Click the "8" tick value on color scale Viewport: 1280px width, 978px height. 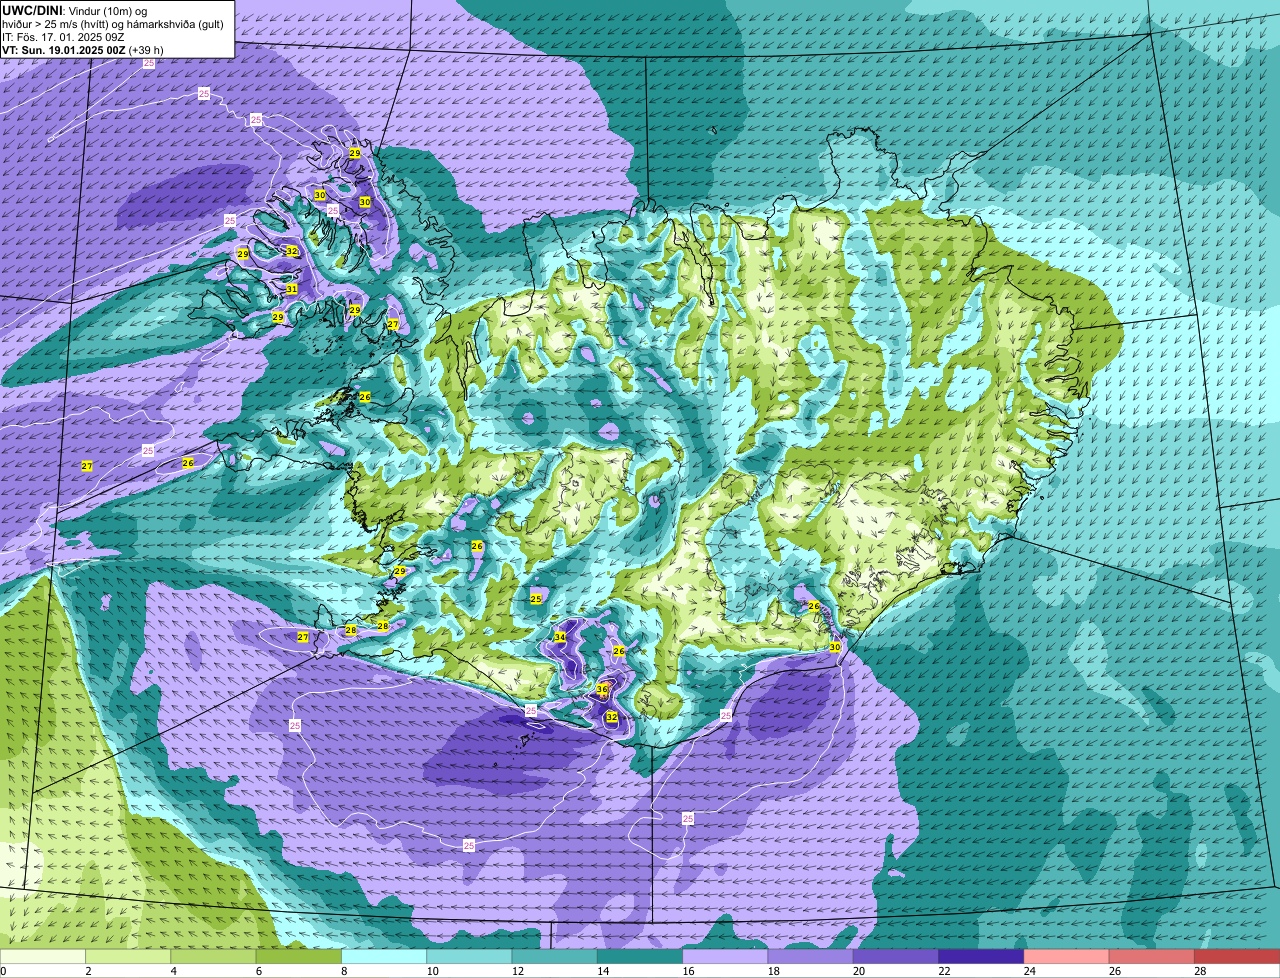(x=344, y=971)
